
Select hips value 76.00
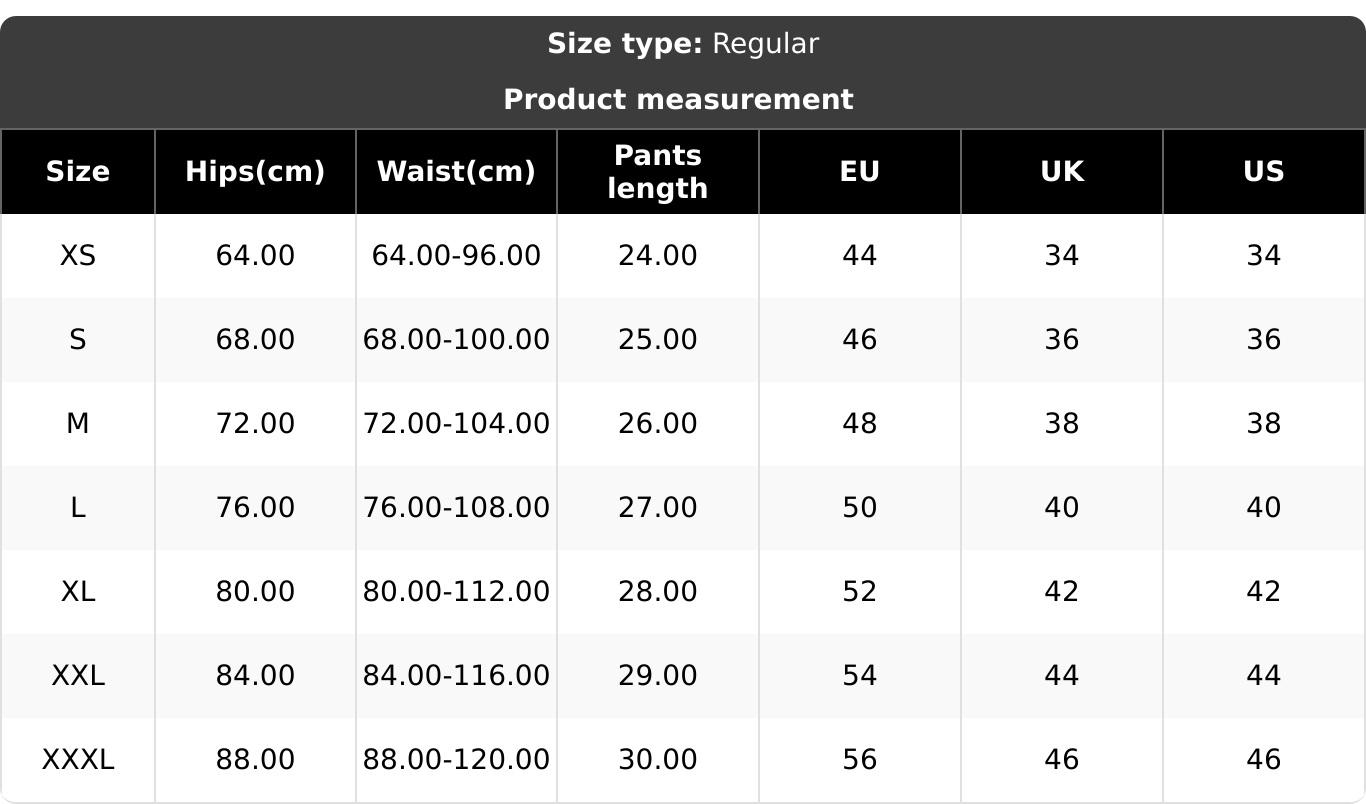[x=255, y=508]
